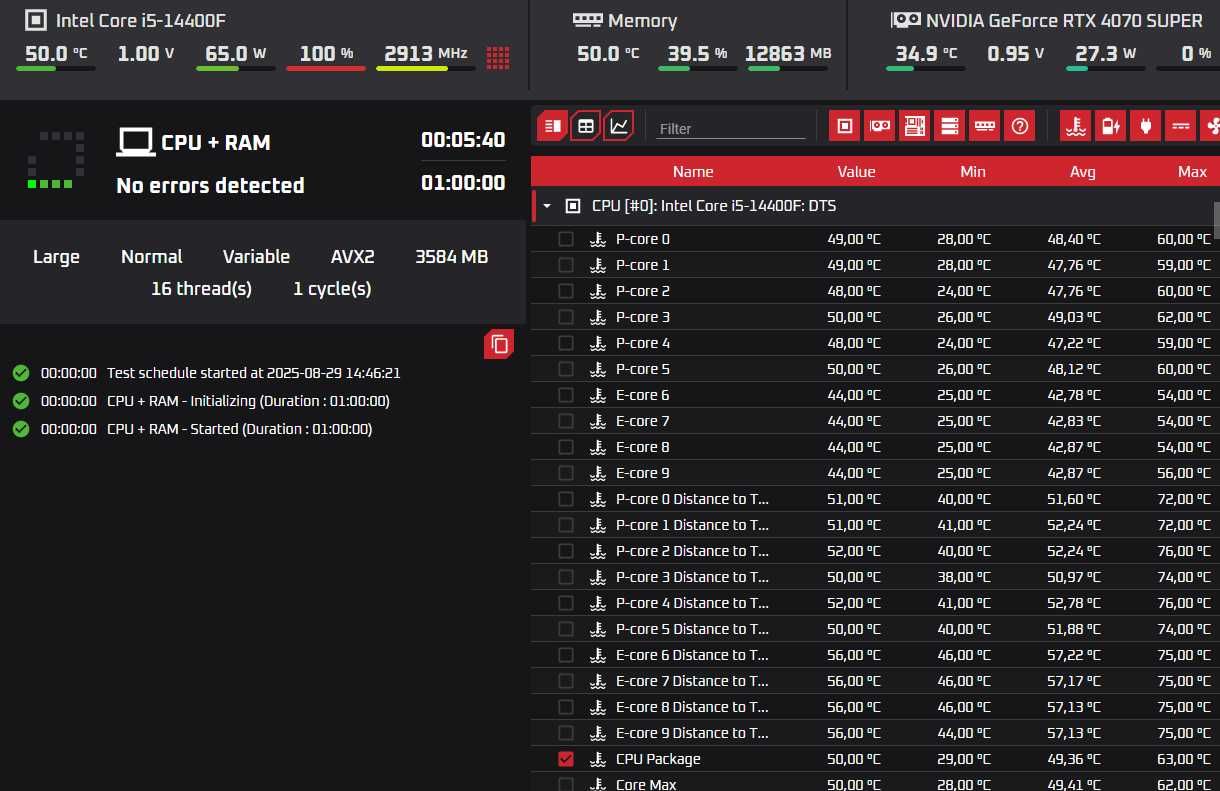Check P-core 4 Distance to TjMax checkbox
Viewport: 1220px width, 791px height.
[566, 603]
